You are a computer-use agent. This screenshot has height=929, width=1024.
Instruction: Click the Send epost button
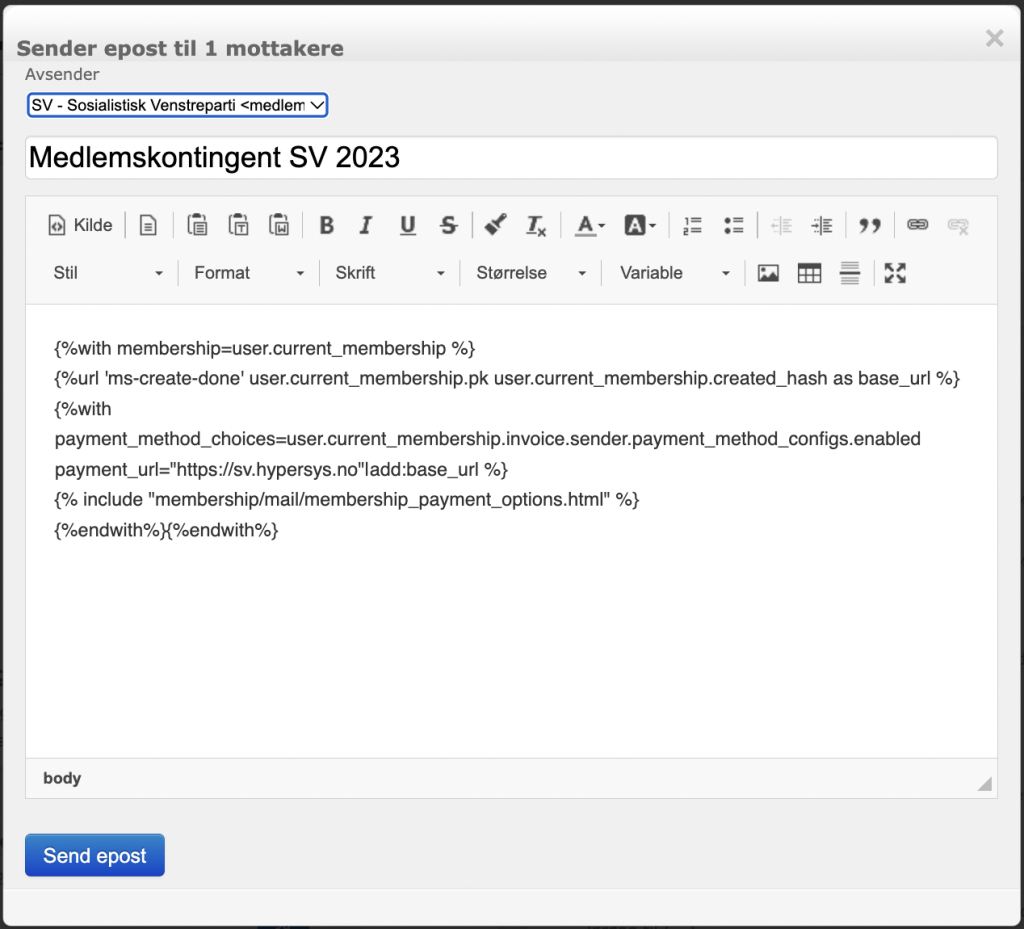pyautogui.click(x=95, y=855)
